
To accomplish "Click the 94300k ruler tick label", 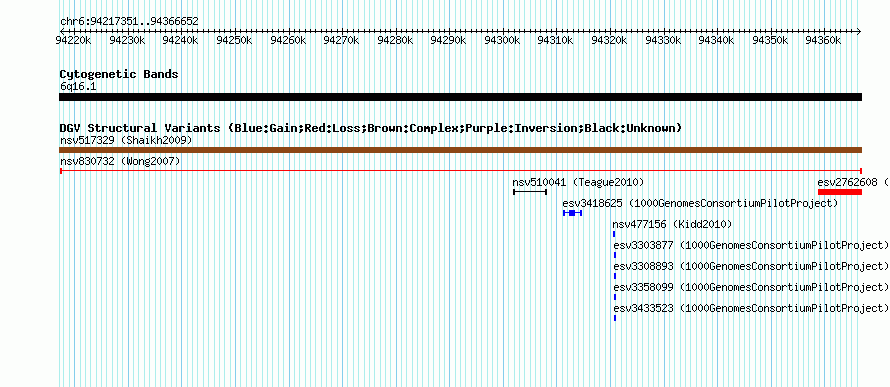I will click(502, 40).
